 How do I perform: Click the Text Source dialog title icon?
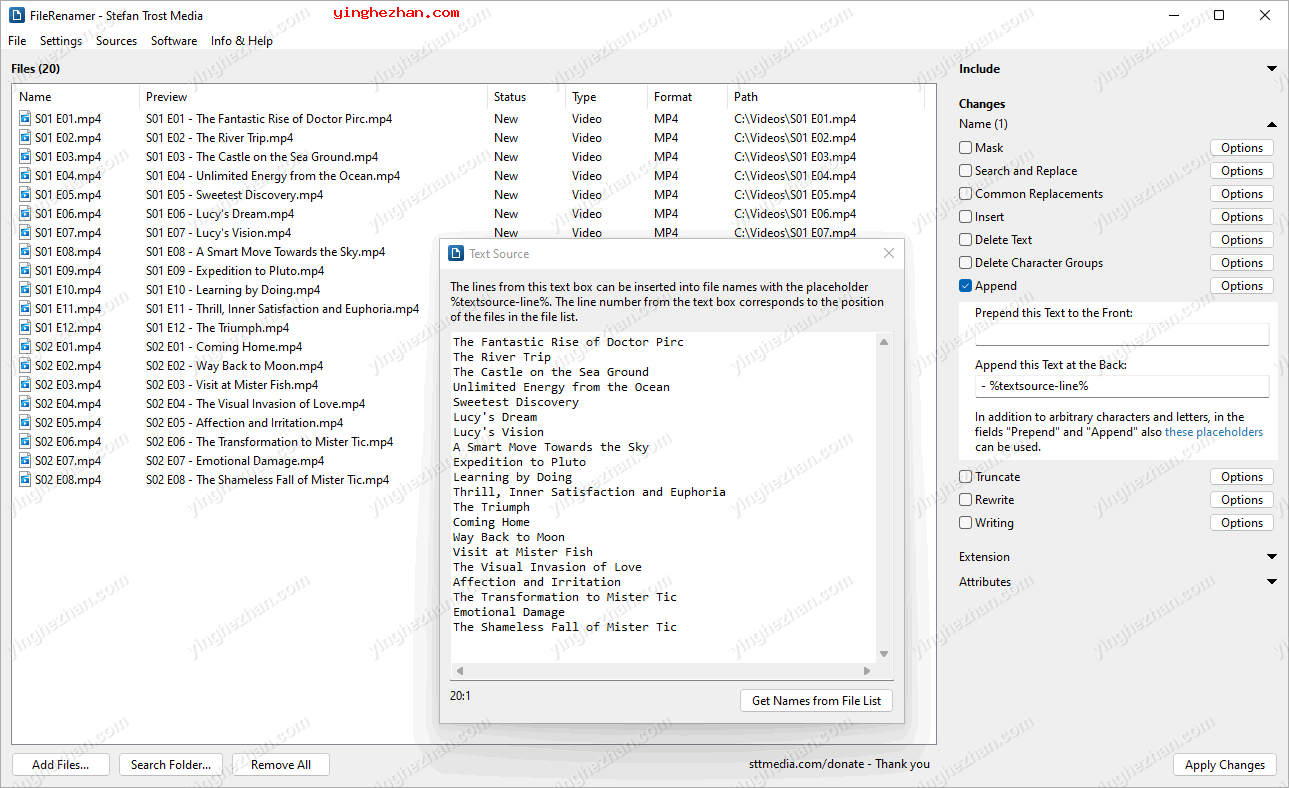click(456, 254)
